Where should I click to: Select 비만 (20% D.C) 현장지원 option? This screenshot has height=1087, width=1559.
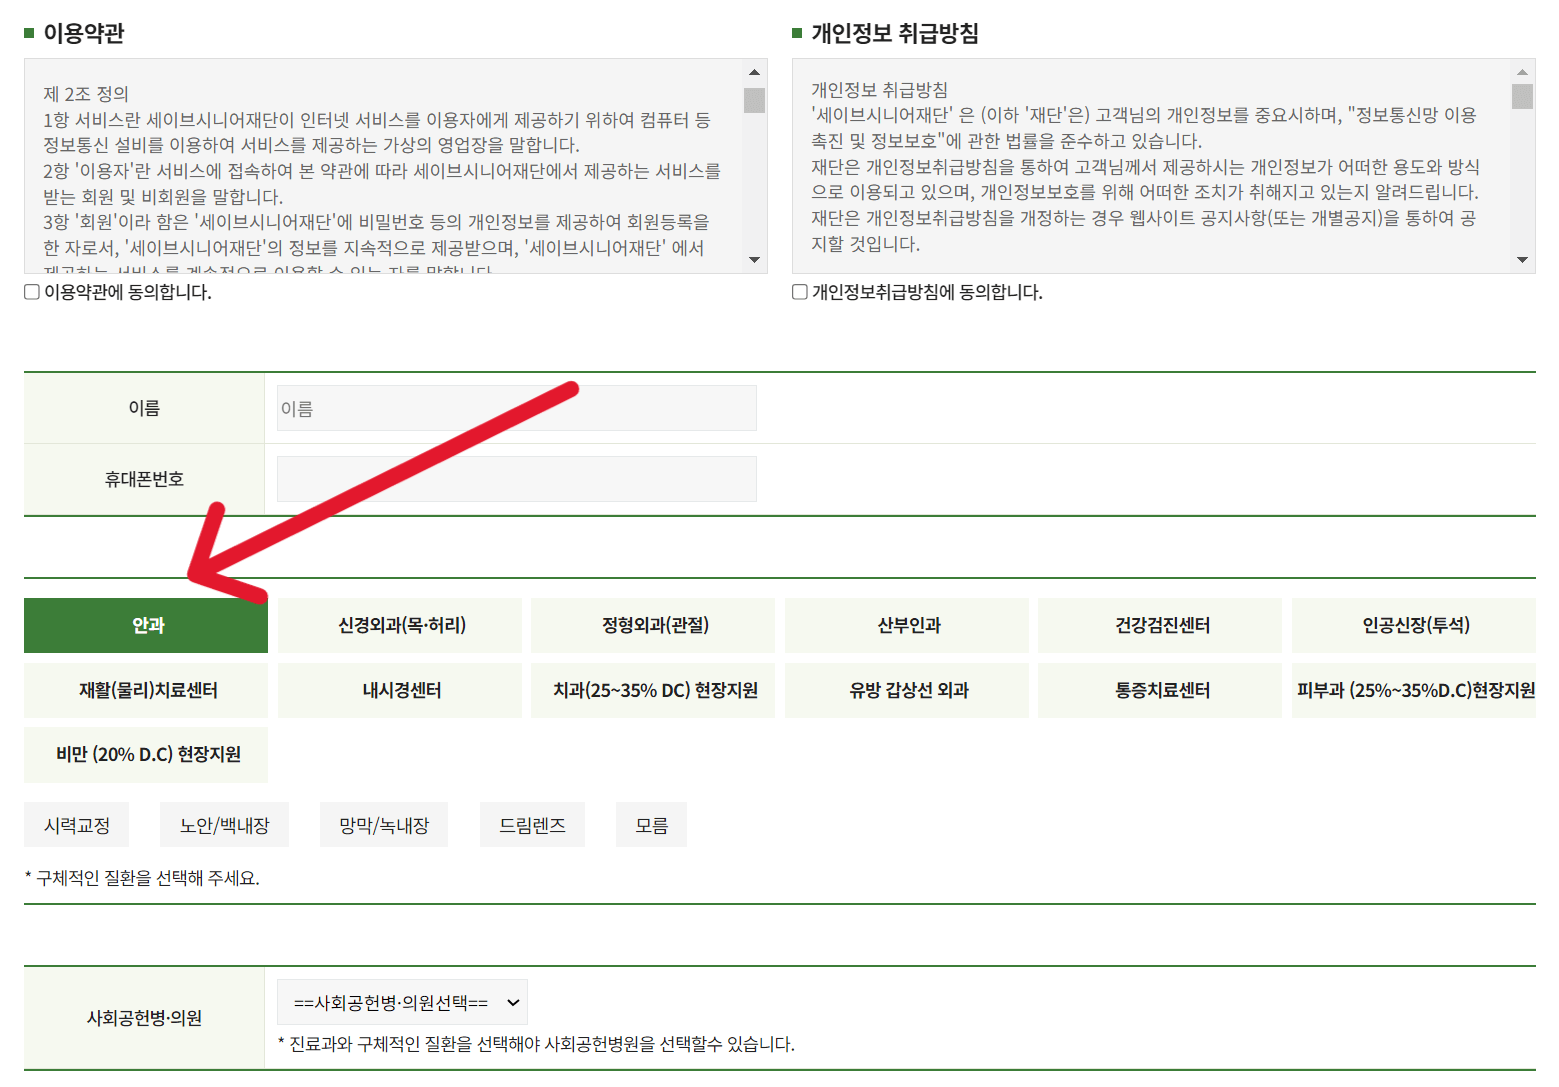click(x=145, y=755)
